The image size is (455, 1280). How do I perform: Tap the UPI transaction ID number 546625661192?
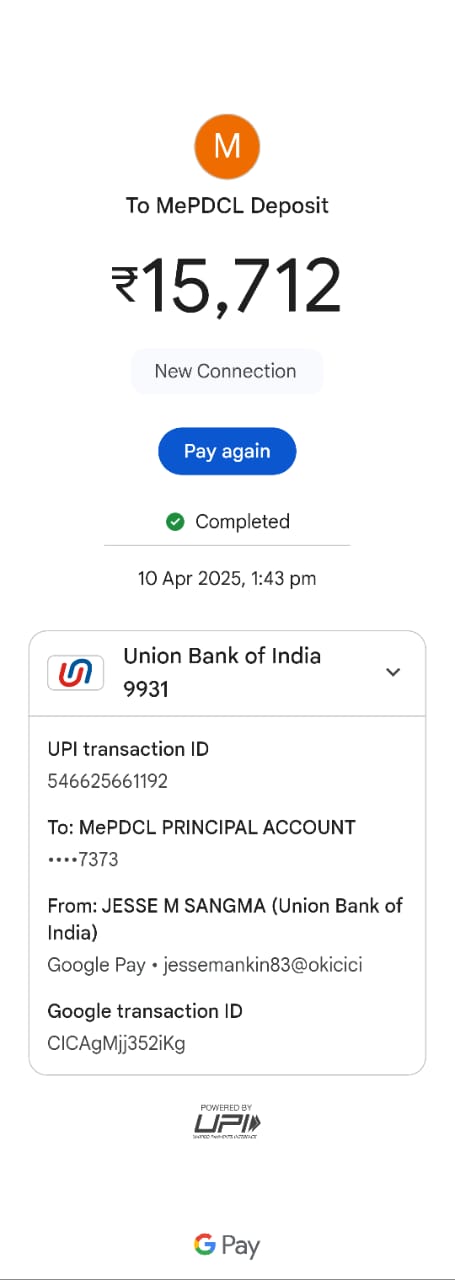click(108, 781)
